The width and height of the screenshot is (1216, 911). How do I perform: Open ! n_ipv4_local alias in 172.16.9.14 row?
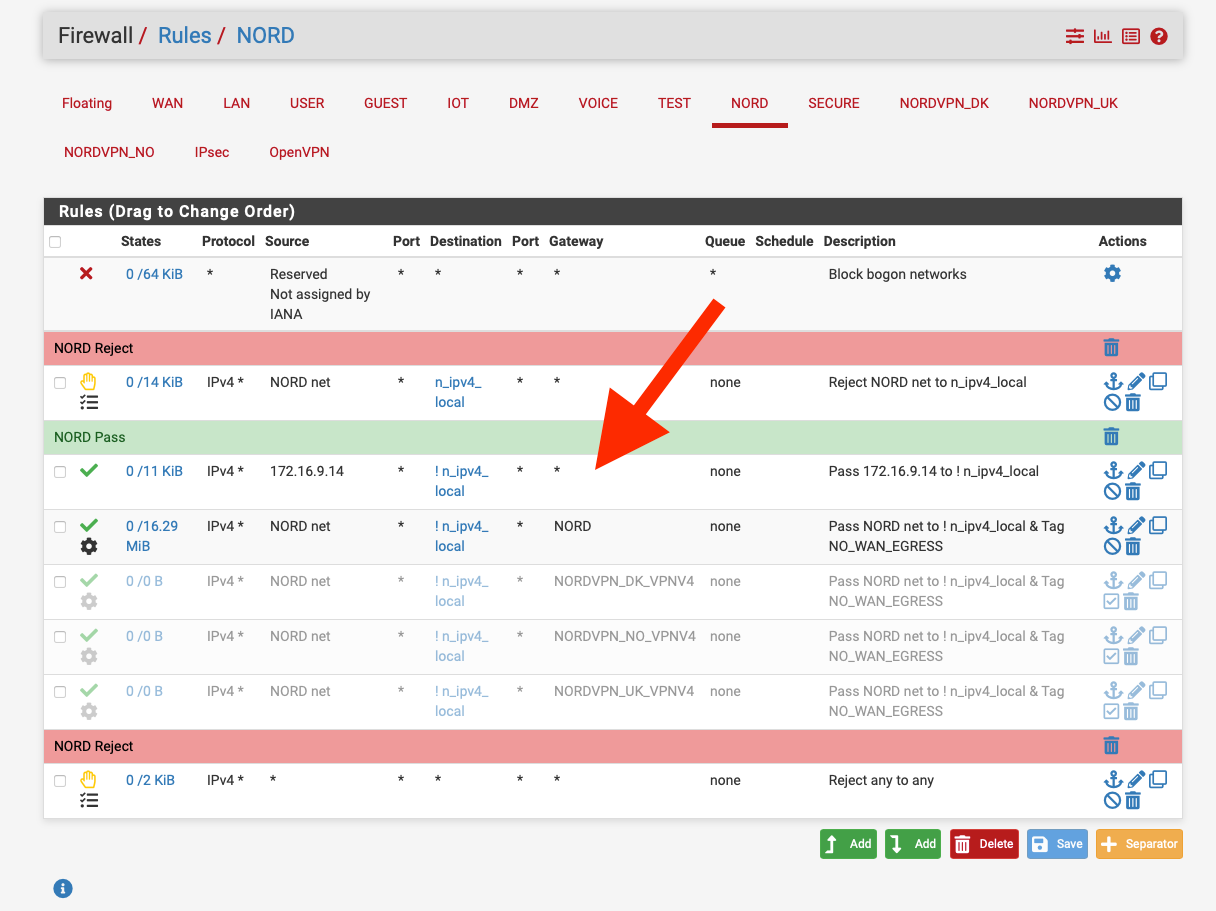(462, 481)
